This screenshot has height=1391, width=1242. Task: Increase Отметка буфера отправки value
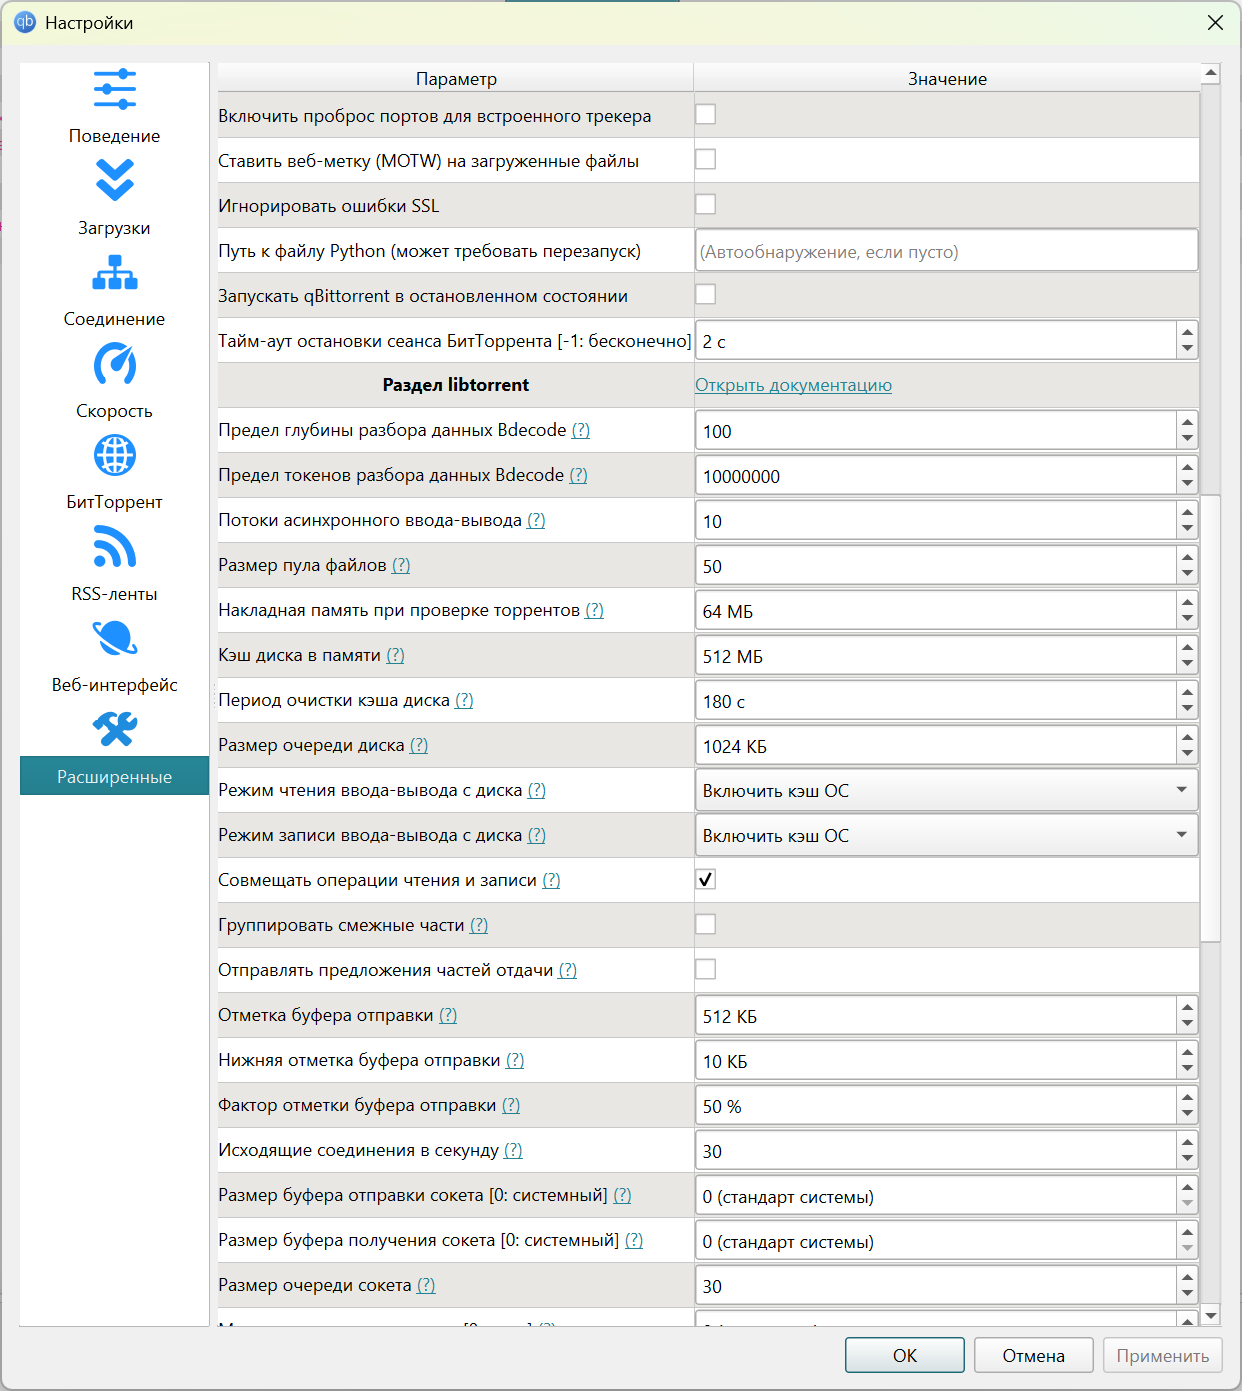point(1187,1007)
